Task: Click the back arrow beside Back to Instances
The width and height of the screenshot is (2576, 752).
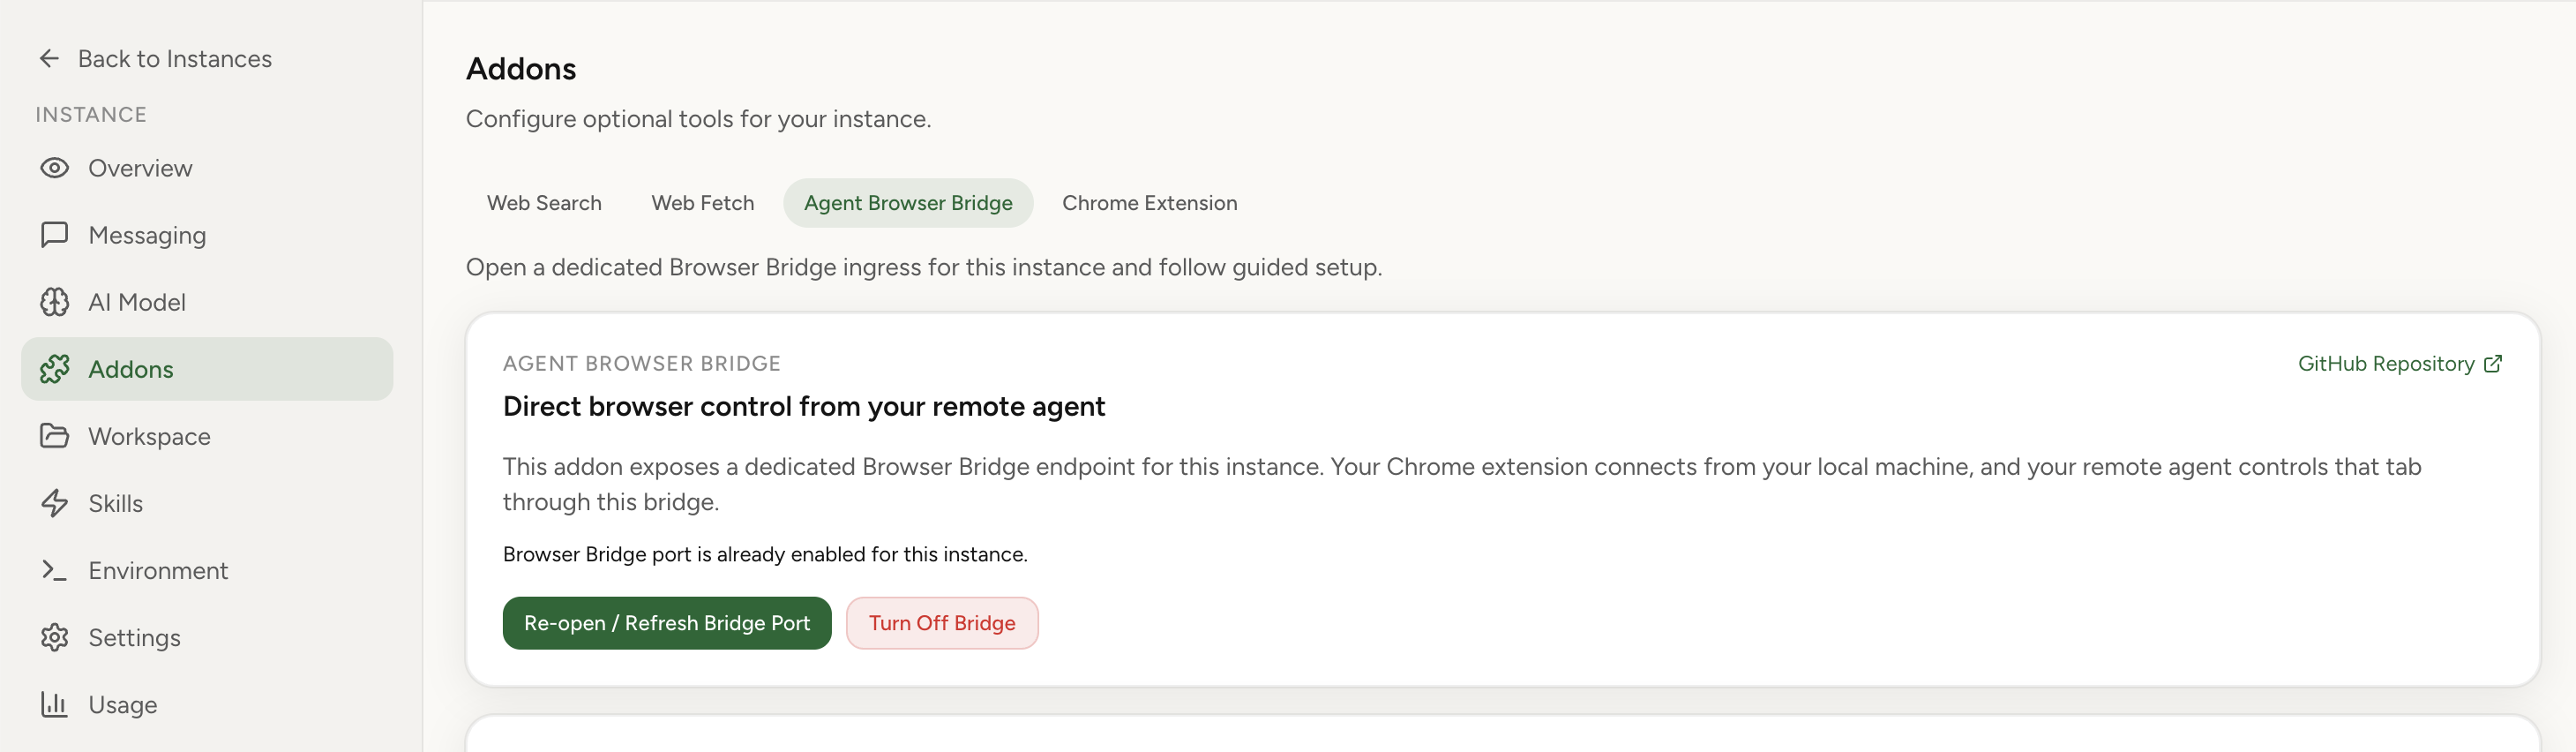Action: tap(49, 58)
